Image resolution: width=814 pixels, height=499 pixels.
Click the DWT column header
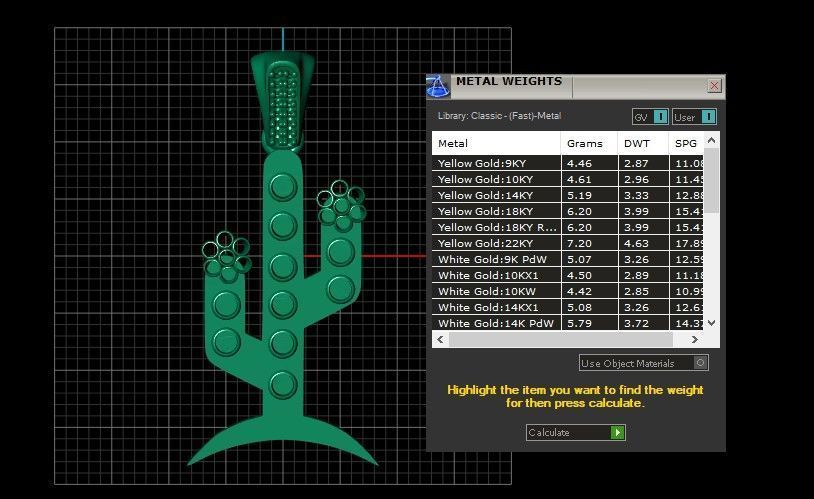click(x=643, y=143)
